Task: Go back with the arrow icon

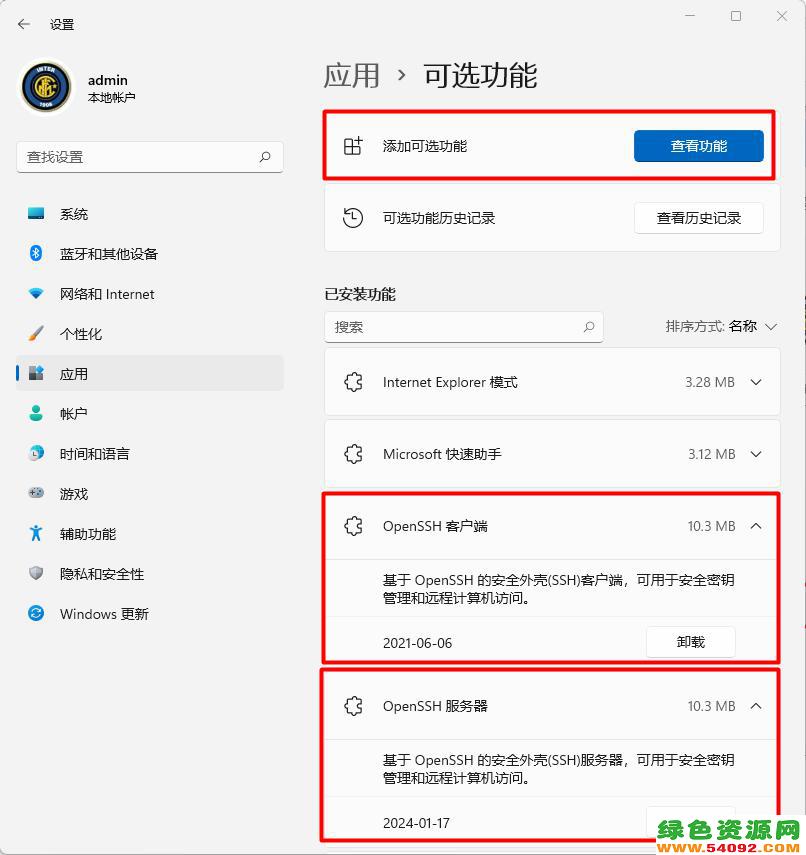Action: click(x=23, y=24)
